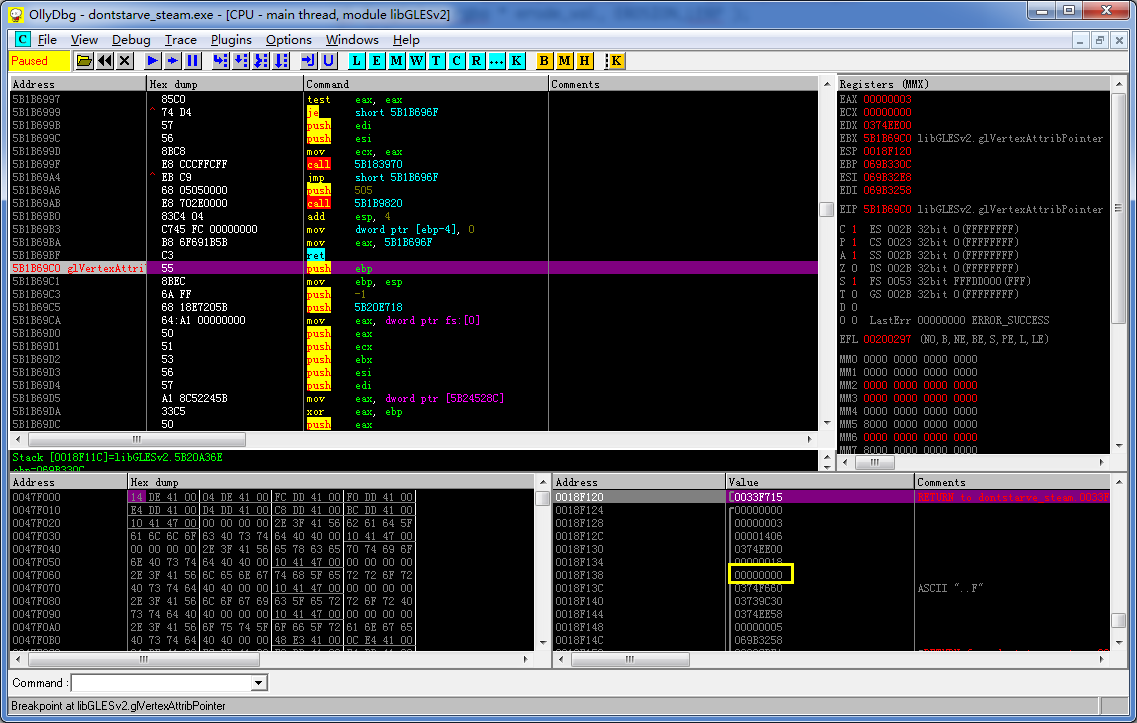The width and height of the screenshot is (1137, 723).
Task: Run the program with the play icon
Action: (152, 61)
